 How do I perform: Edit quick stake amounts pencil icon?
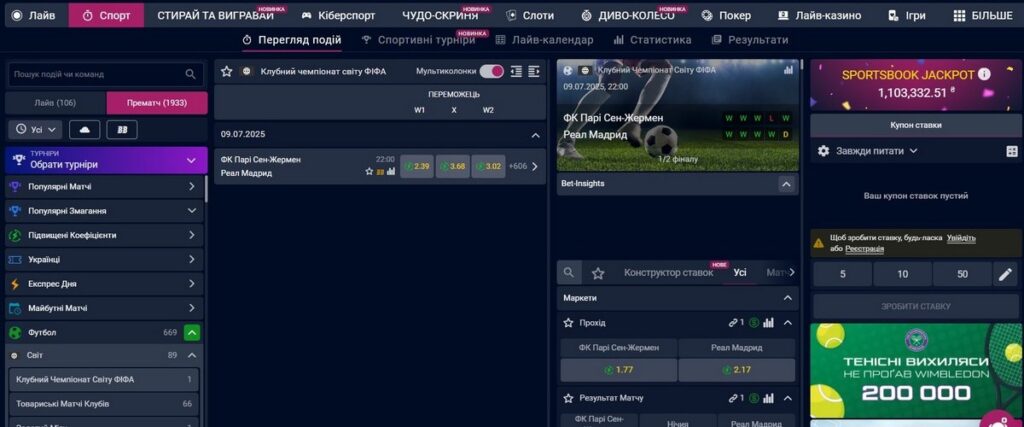[x=1005, y=274]
